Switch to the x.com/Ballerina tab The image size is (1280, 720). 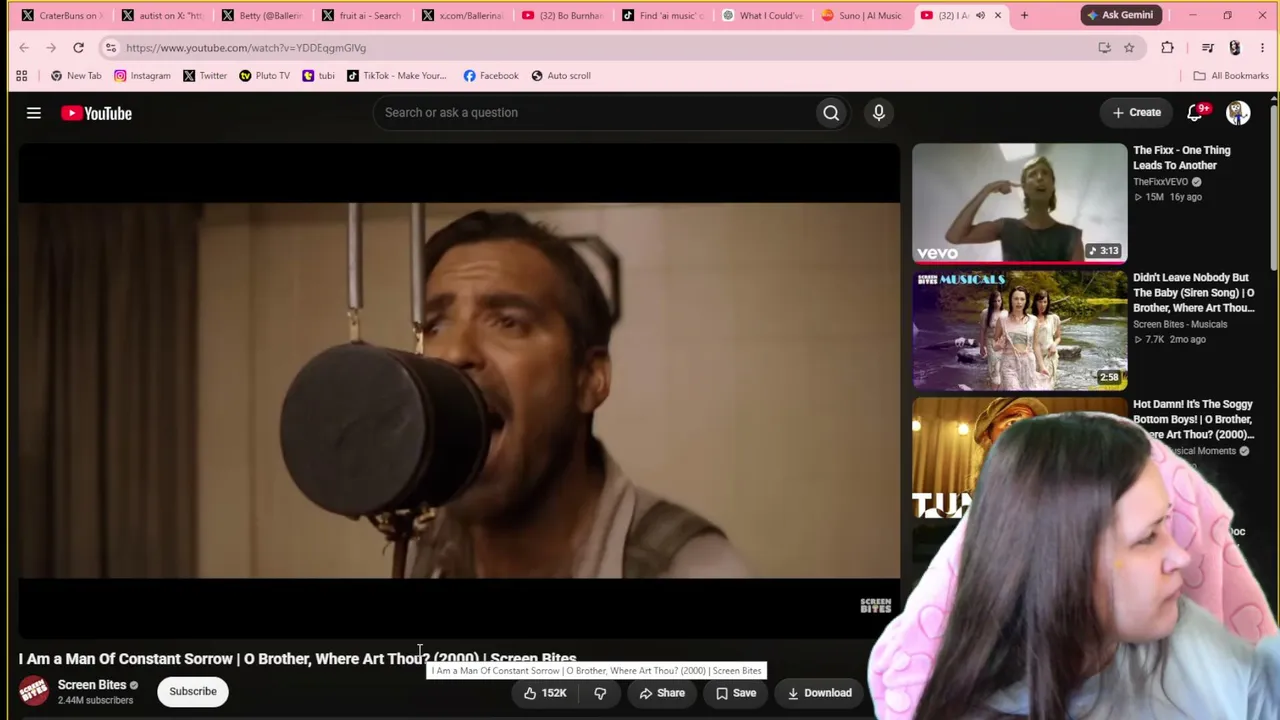click(x=462, y=15)
